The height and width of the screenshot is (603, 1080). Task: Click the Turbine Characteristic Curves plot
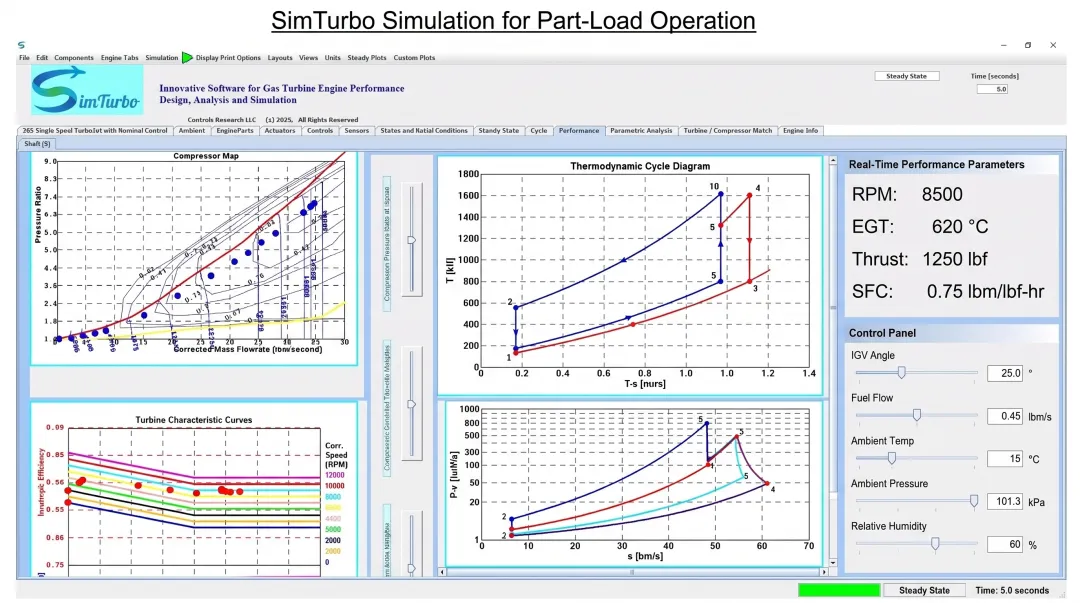click(x=194, y=491)
